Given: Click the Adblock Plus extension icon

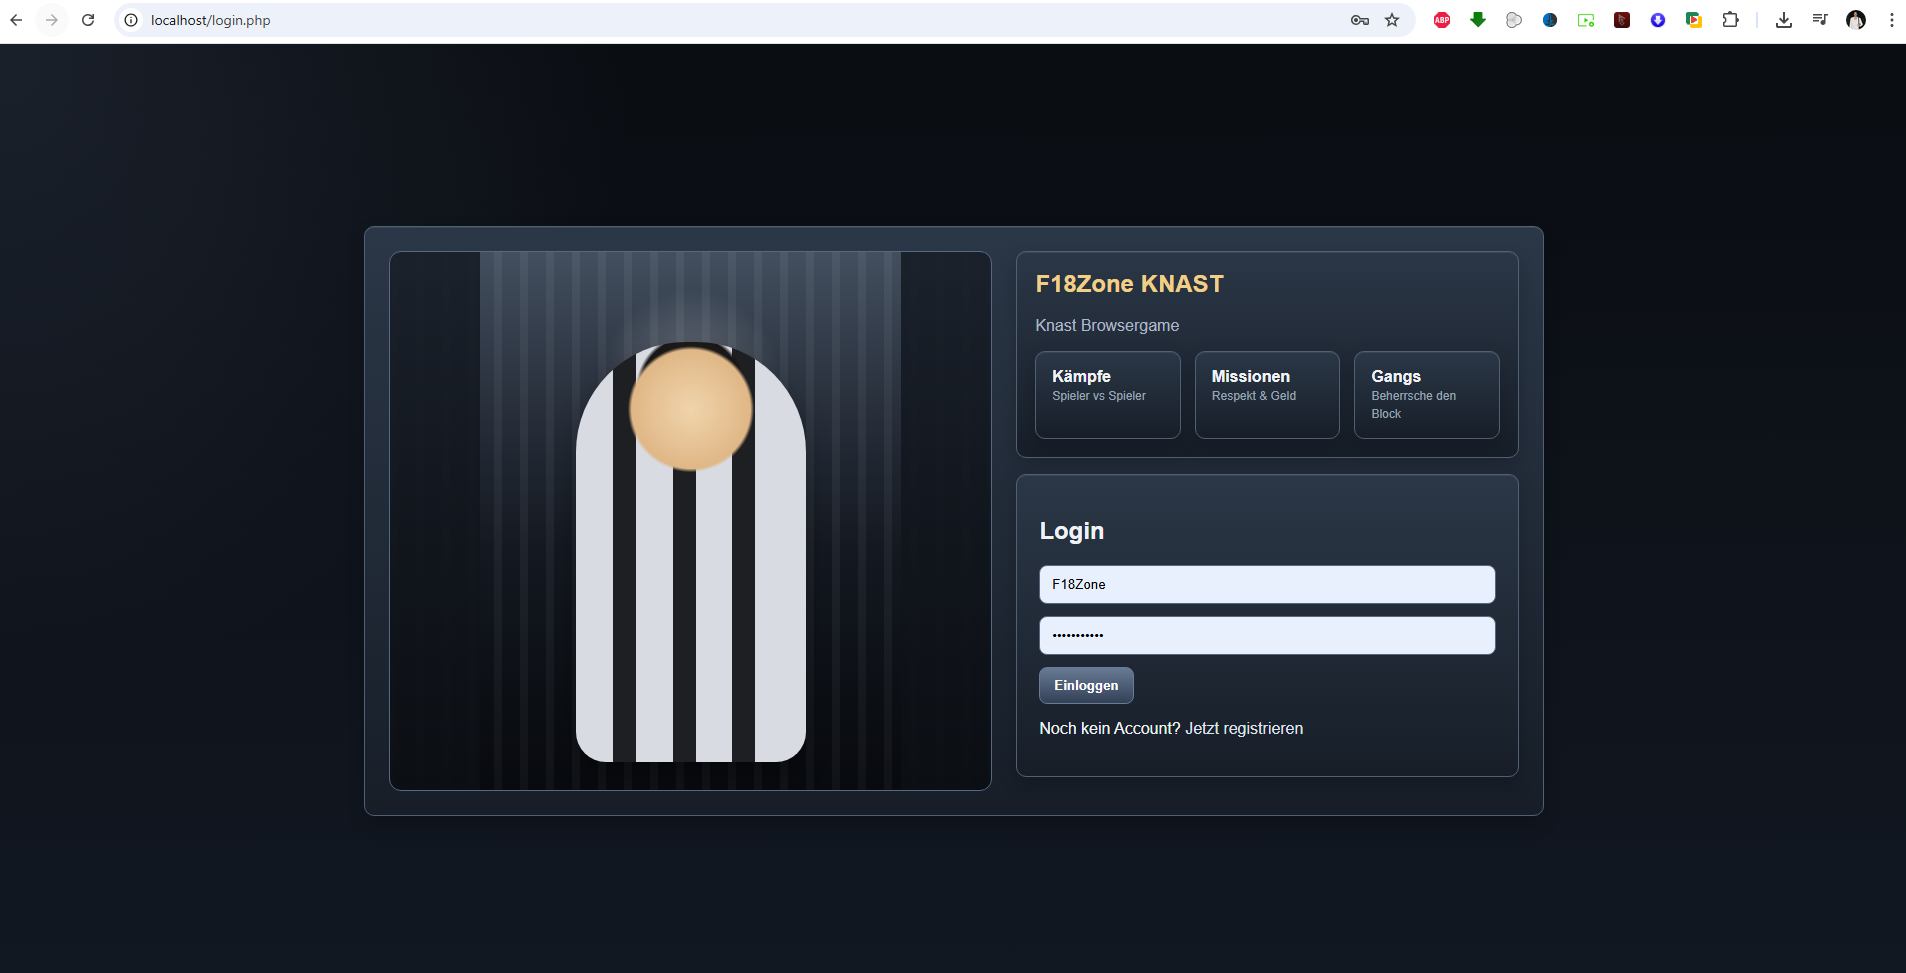Looking at the screenshot, I should pyautogui.click(x=1442, y=20).
